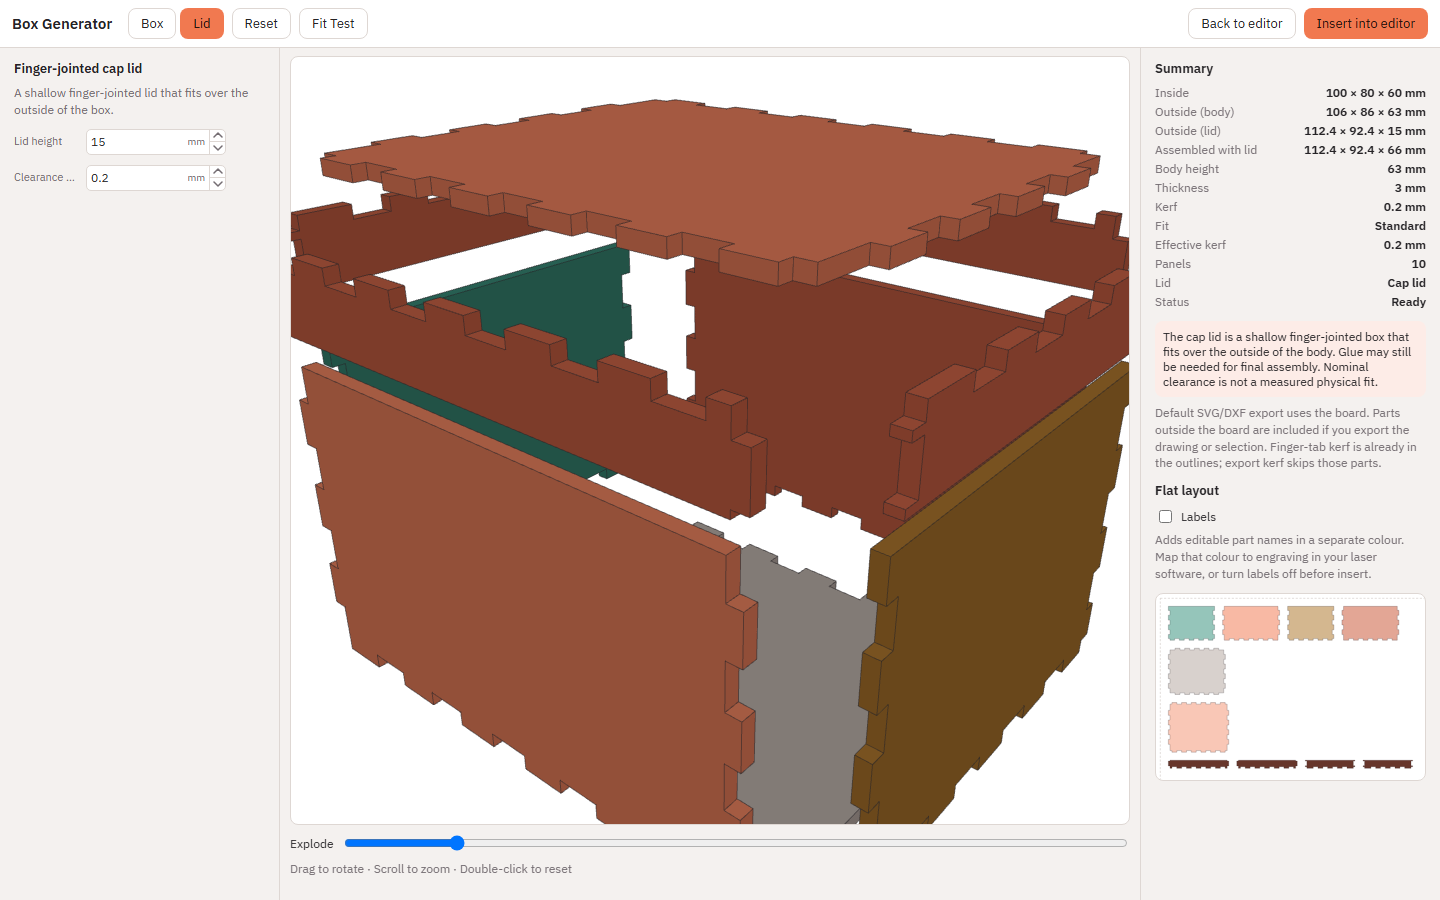Click the Explode slider handle
1440x900 pixels.
457,843
